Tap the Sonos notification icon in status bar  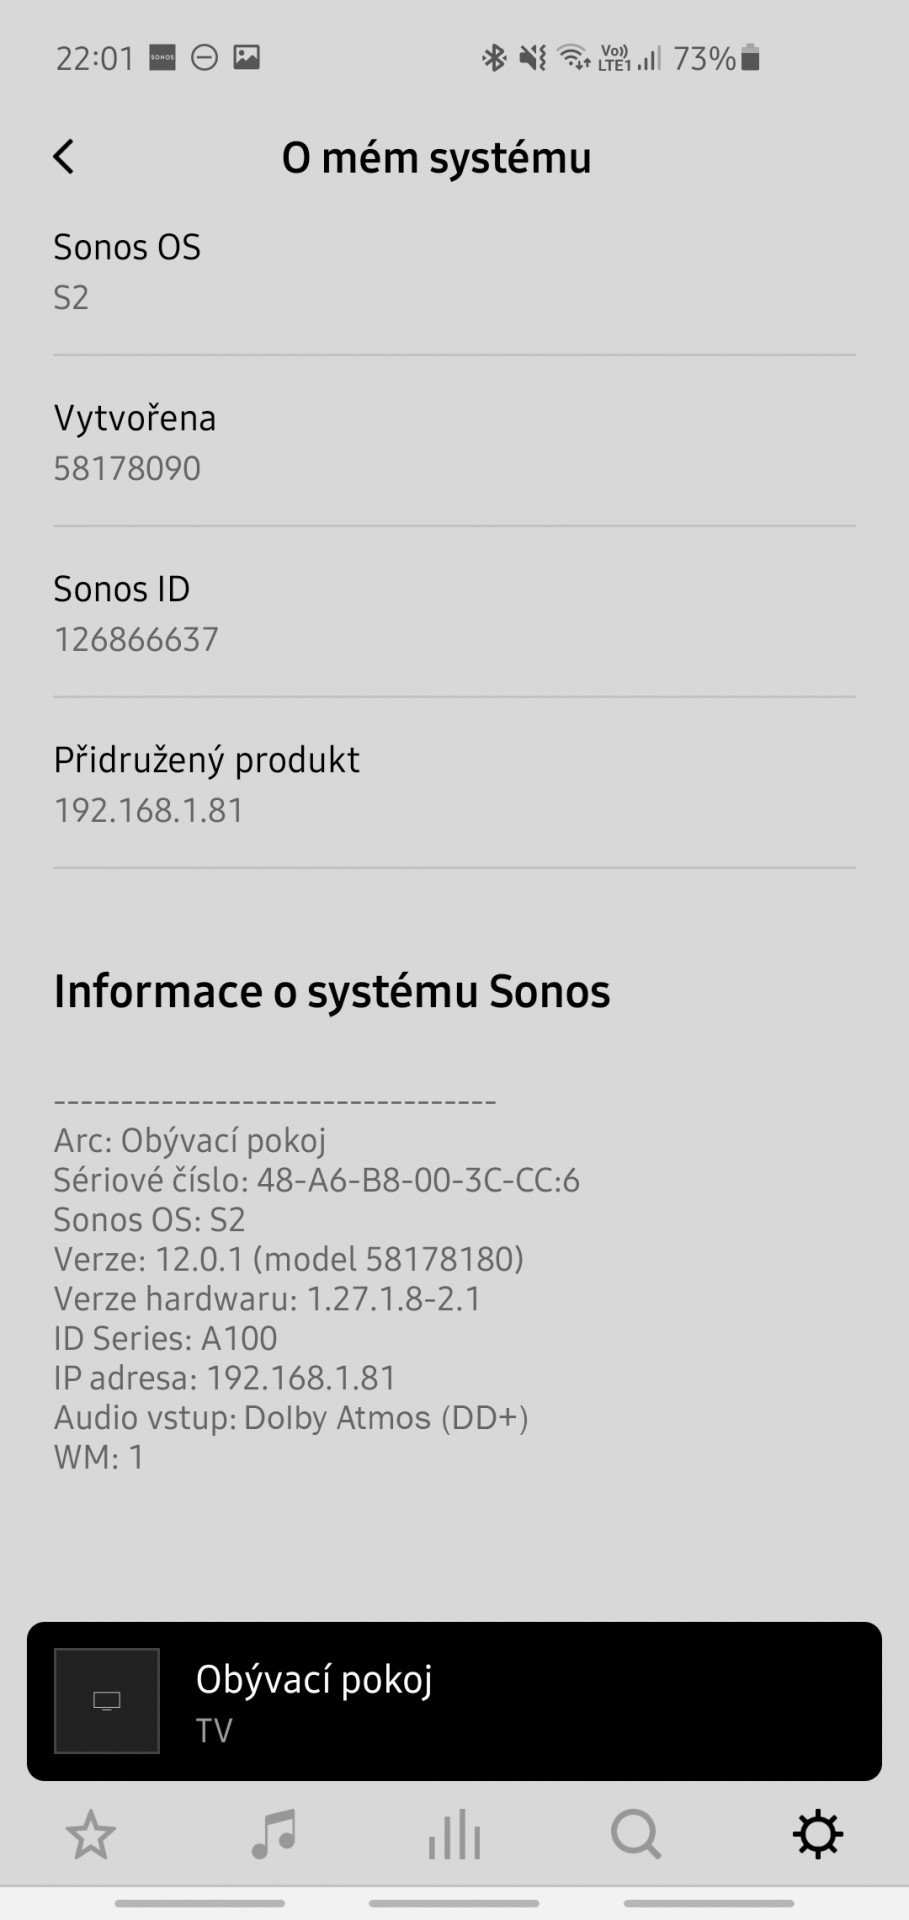click(162, 57)
